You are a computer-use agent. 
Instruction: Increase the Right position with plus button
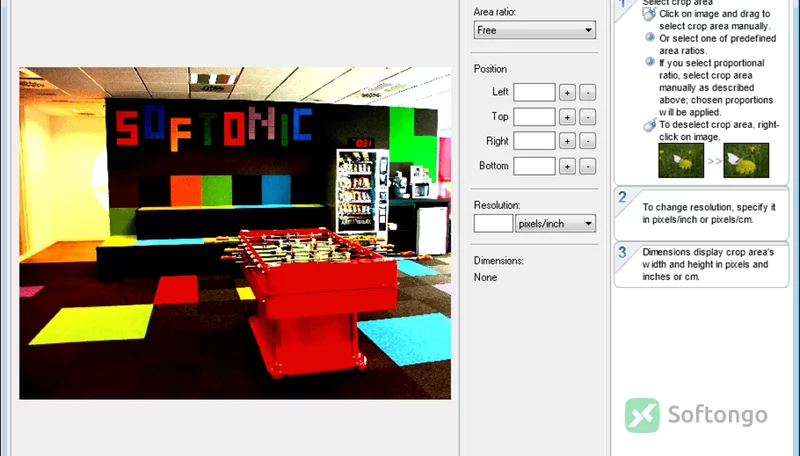point(567,141)
